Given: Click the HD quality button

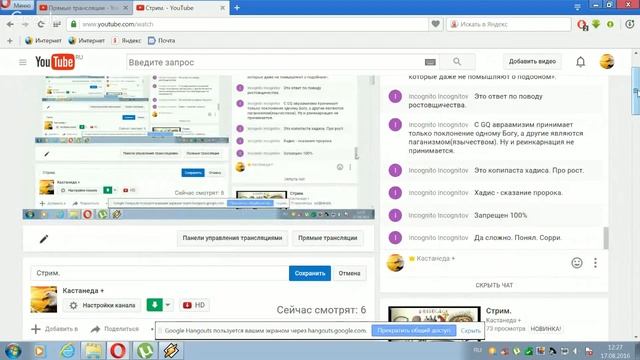Looking at the screenshot, I should tap(194, 305).
